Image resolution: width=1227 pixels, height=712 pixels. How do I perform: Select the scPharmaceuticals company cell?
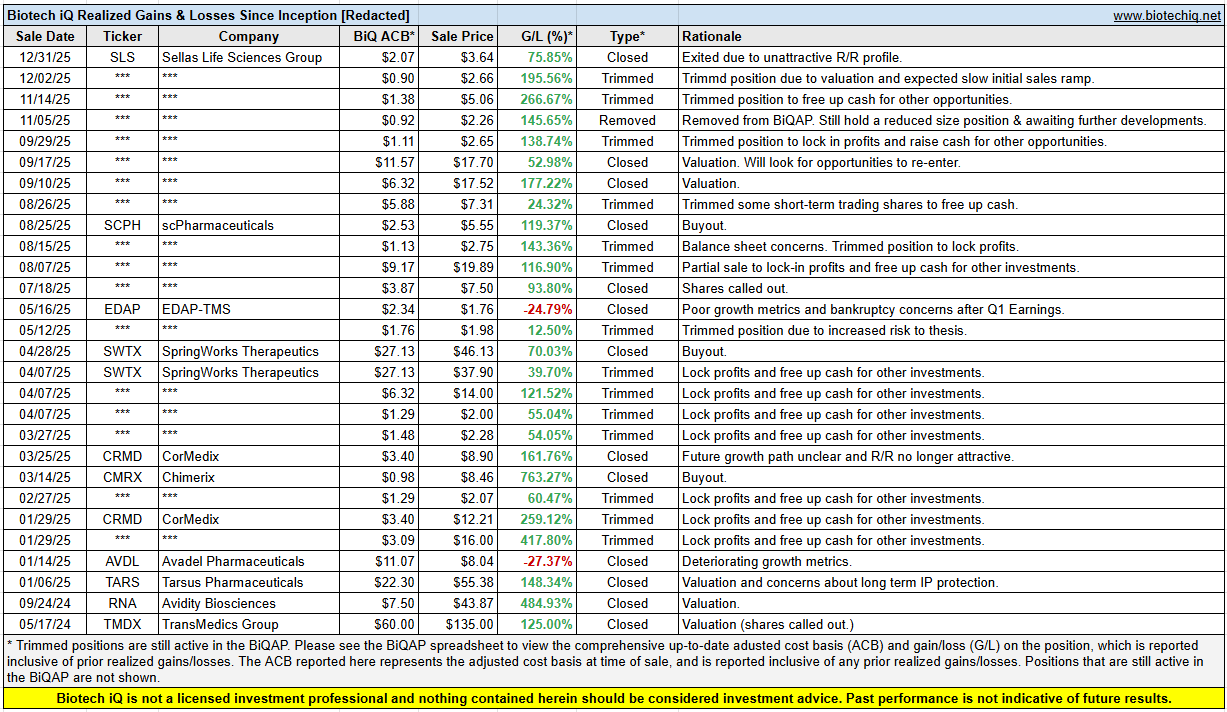pyautogui.click(x=218, y=225)
